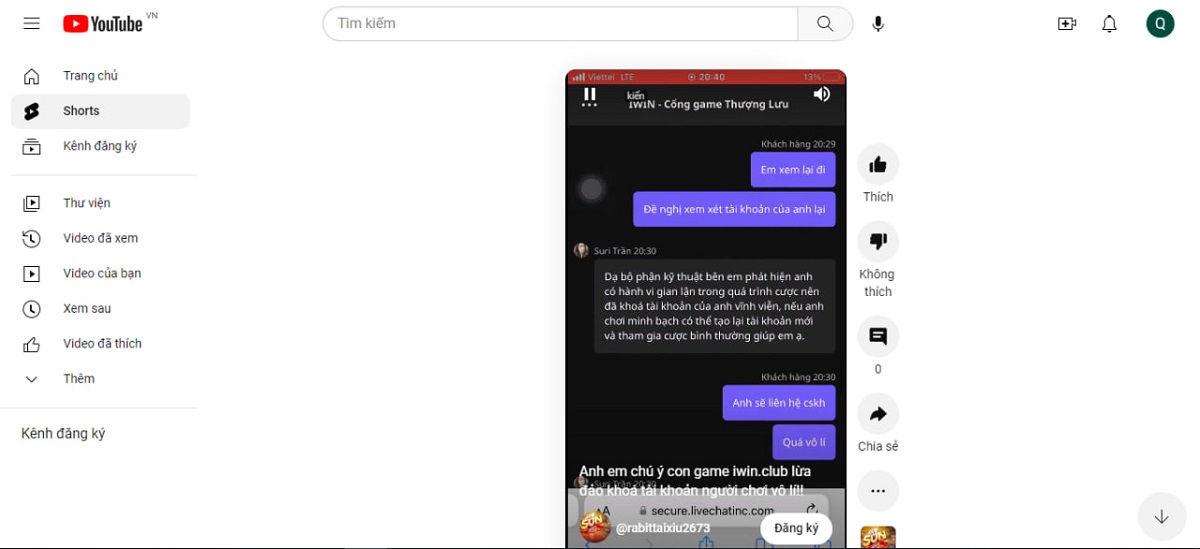1200x549 pixels.
Task: Open Trang chủ in the sidebar
Action: click(x=90, y=76)
